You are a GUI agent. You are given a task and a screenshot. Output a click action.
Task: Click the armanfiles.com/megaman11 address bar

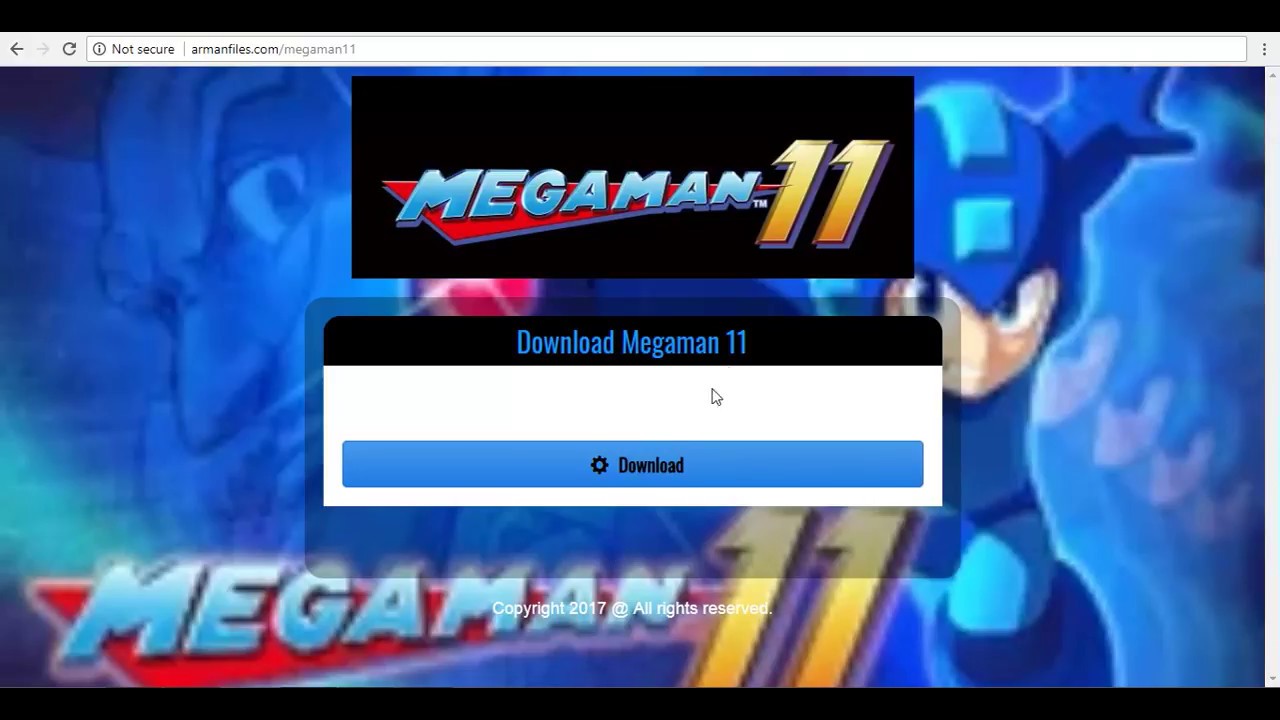666,49
